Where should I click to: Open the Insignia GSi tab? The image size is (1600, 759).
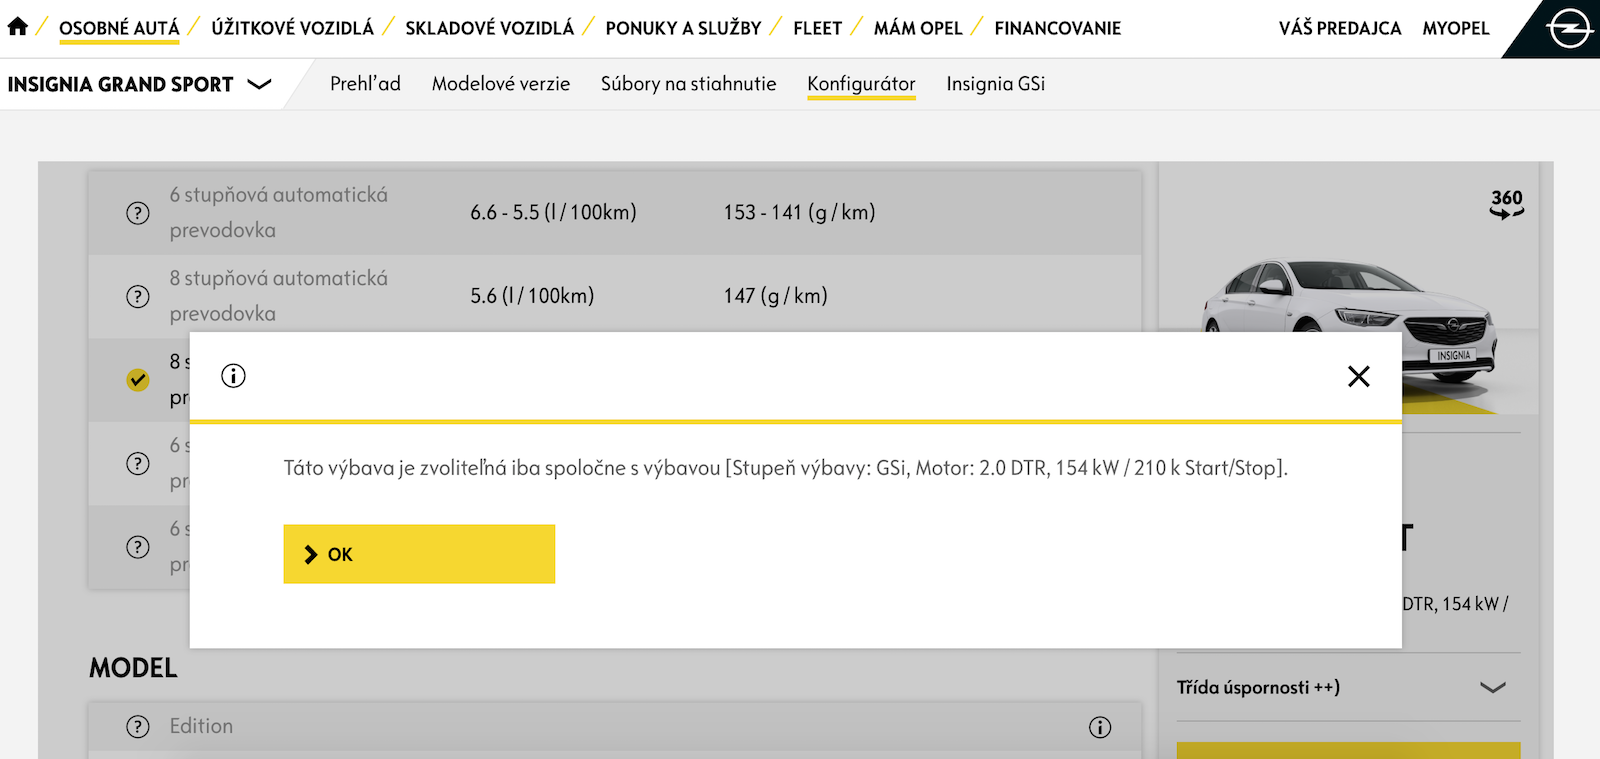click(996, 84)
